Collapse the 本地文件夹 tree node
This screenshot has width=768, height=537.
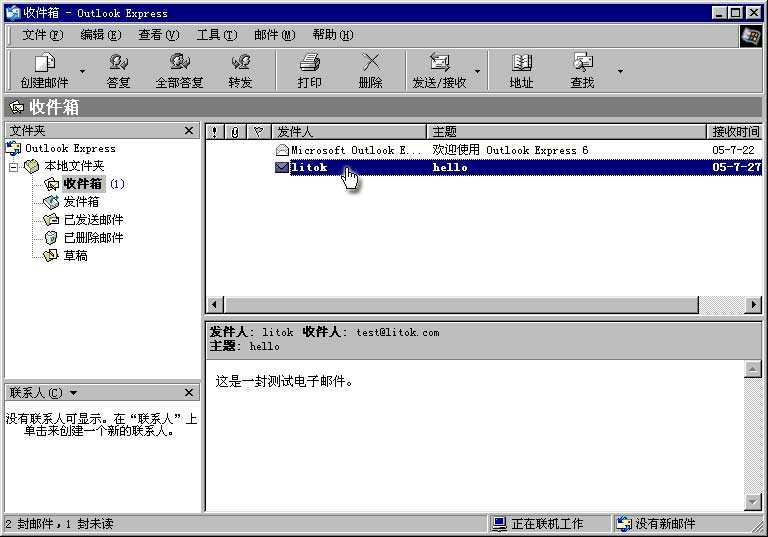click(14, 167)
